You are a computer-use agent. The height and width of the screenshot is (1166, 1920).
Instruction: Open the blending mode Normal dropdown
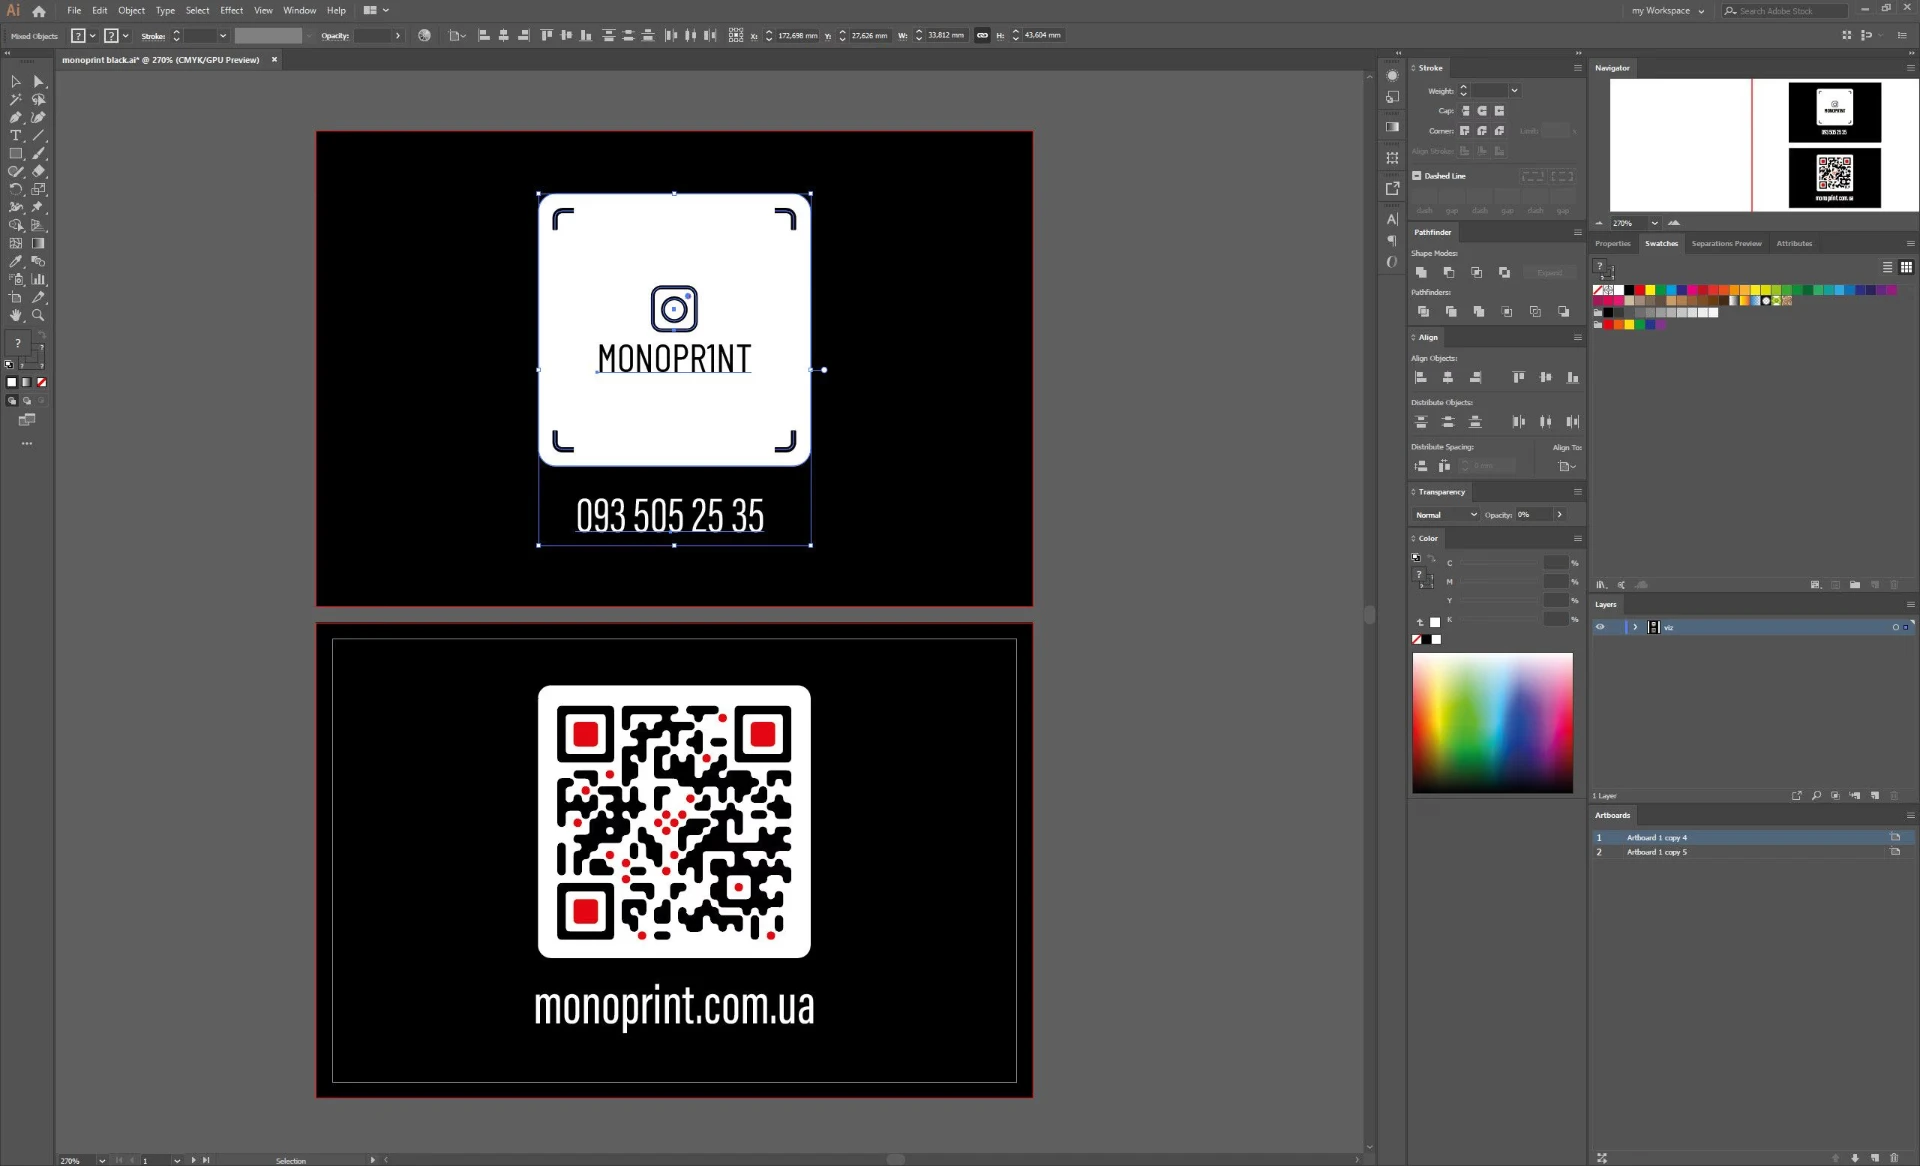pos(1446,515)
